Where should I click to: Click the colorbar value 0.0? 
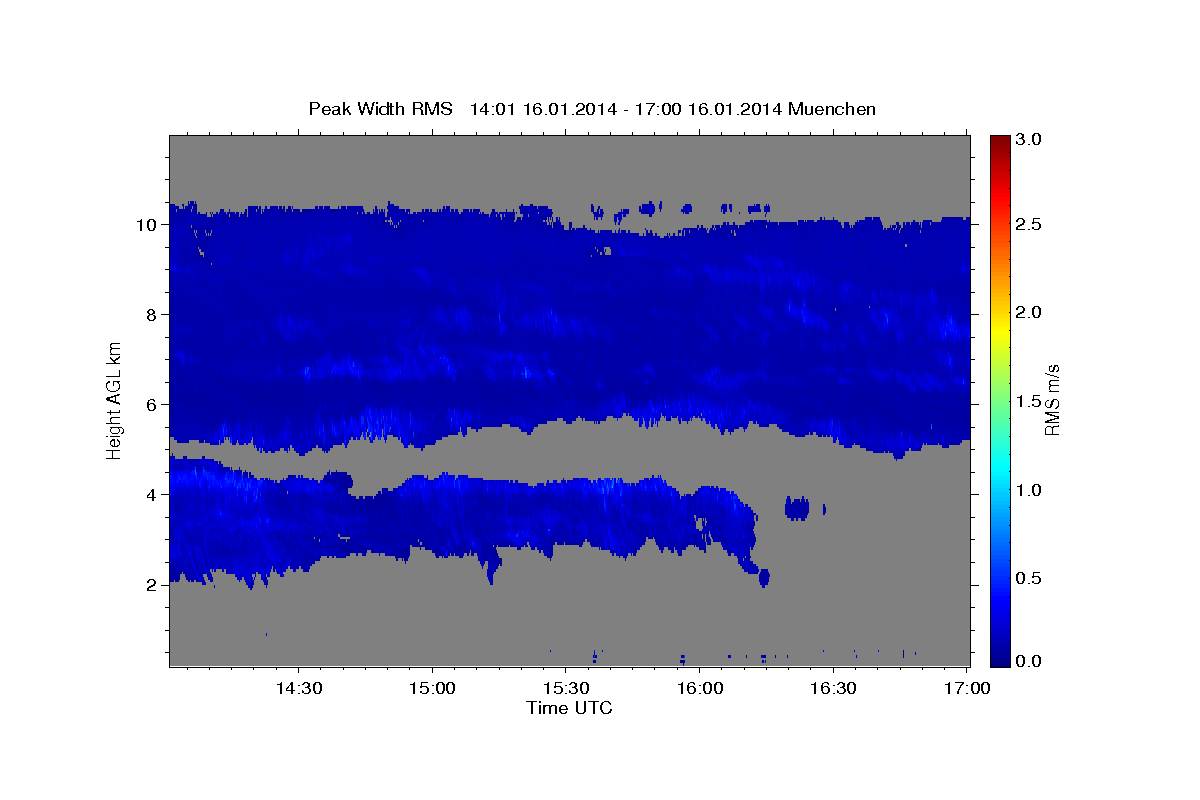[1029, 661]
